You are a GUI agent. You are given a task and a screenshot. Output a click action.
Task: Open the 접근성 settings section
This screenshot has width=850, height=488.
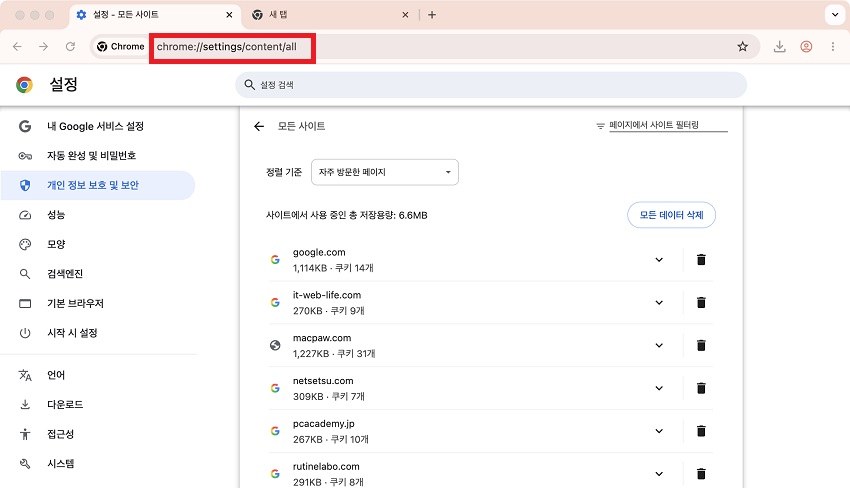point(98,434)
